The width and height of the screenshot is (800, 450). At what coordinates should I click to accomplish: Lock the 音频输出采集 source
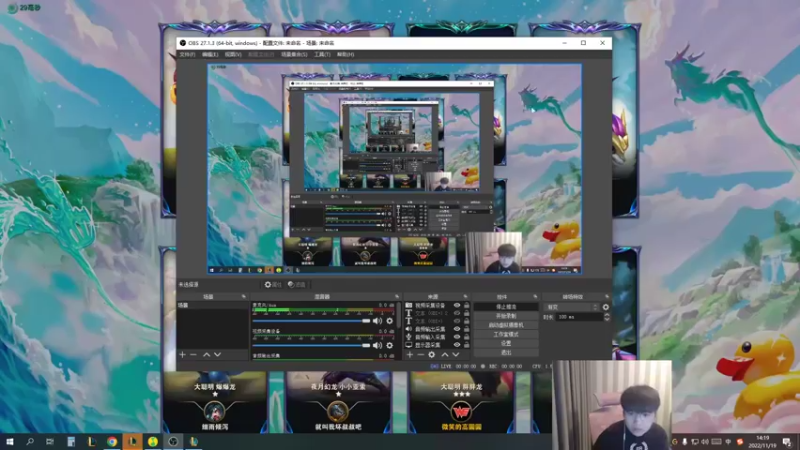coord(466,329)
